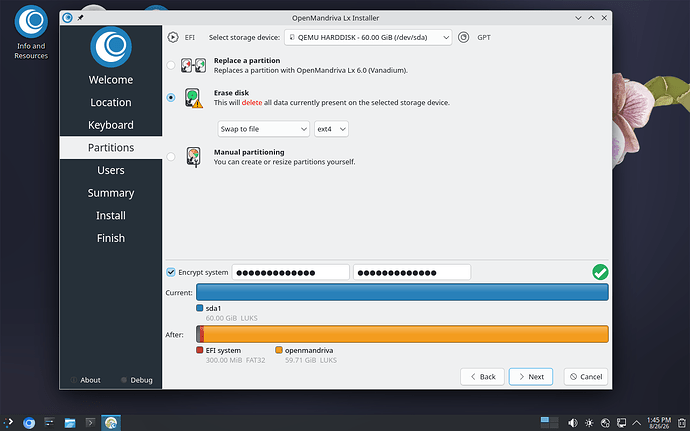This screenshot has height=431, width=690.
Task: Click the first encryption passphrase field
Action: (291, 273)
